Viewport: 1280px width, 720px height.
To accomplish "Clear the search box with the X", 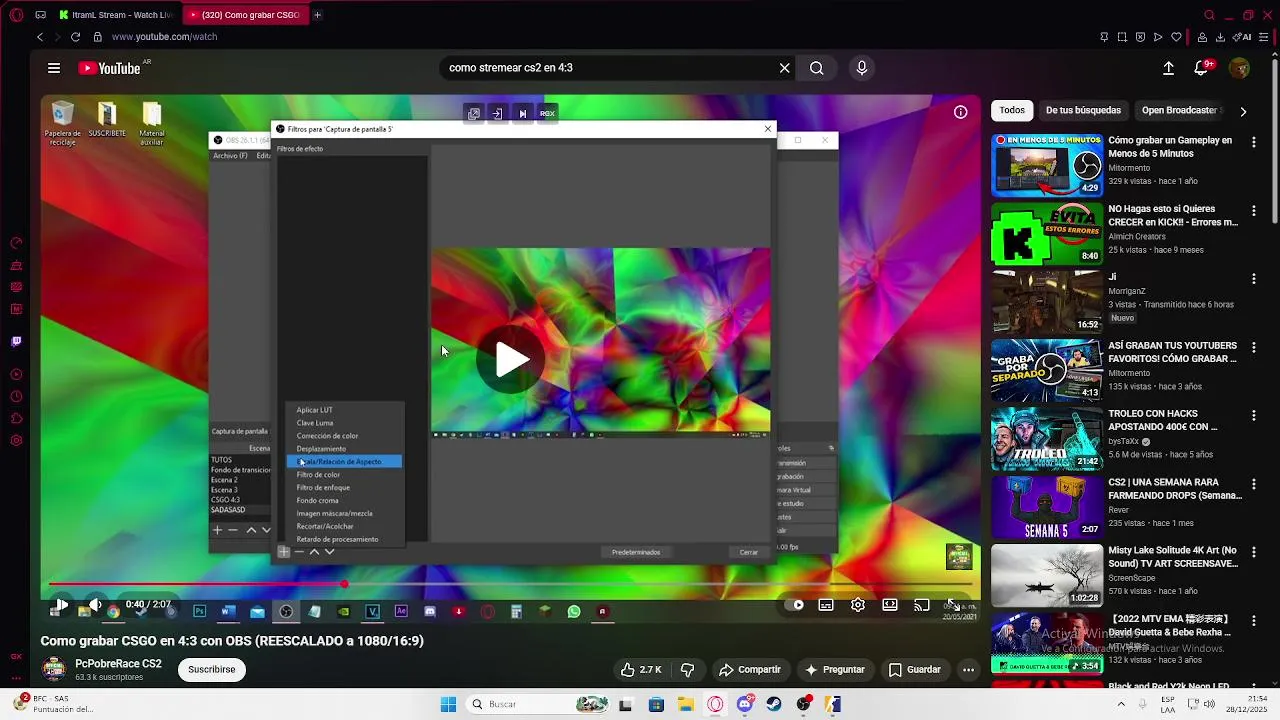I will (785, 68).
